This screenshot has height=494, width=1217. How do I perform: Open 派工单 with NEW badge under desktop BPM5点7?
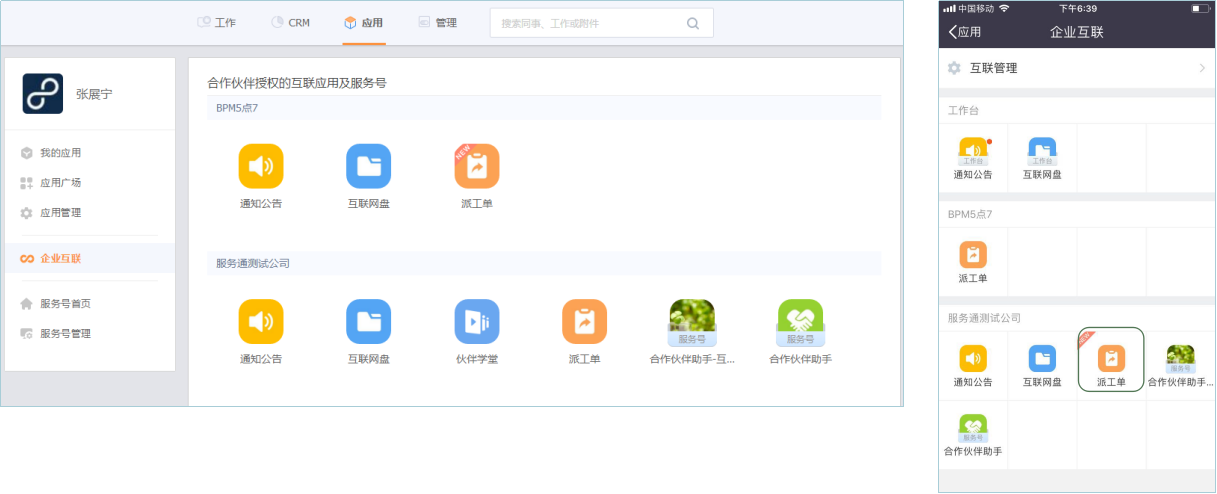pos(477,167)
